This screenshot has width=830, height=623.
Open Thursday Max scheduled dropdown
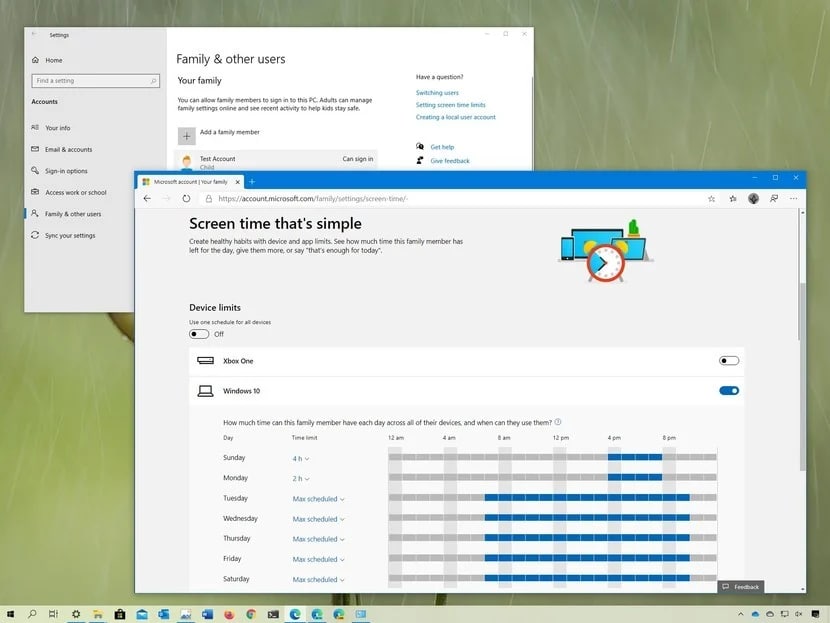[318, 539]
